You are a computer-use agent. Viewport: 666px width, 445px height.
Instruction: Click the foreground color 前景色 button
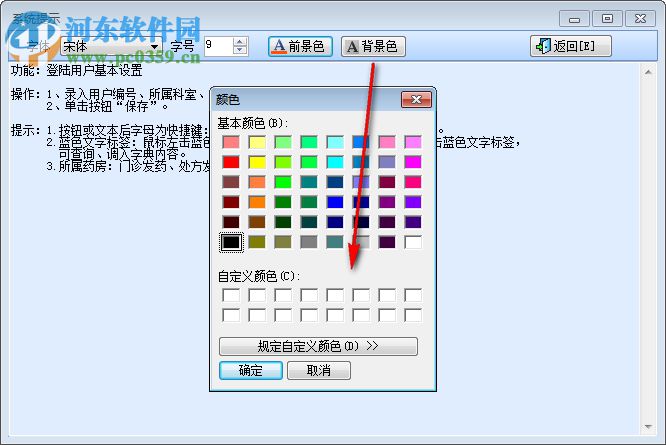pos(300,46)
